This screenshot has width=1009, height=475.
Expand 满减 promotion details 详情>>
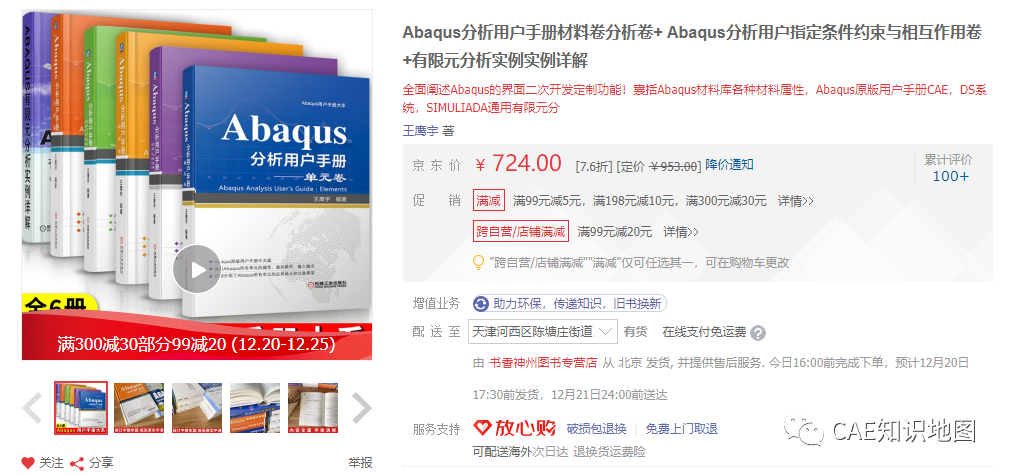795,201
